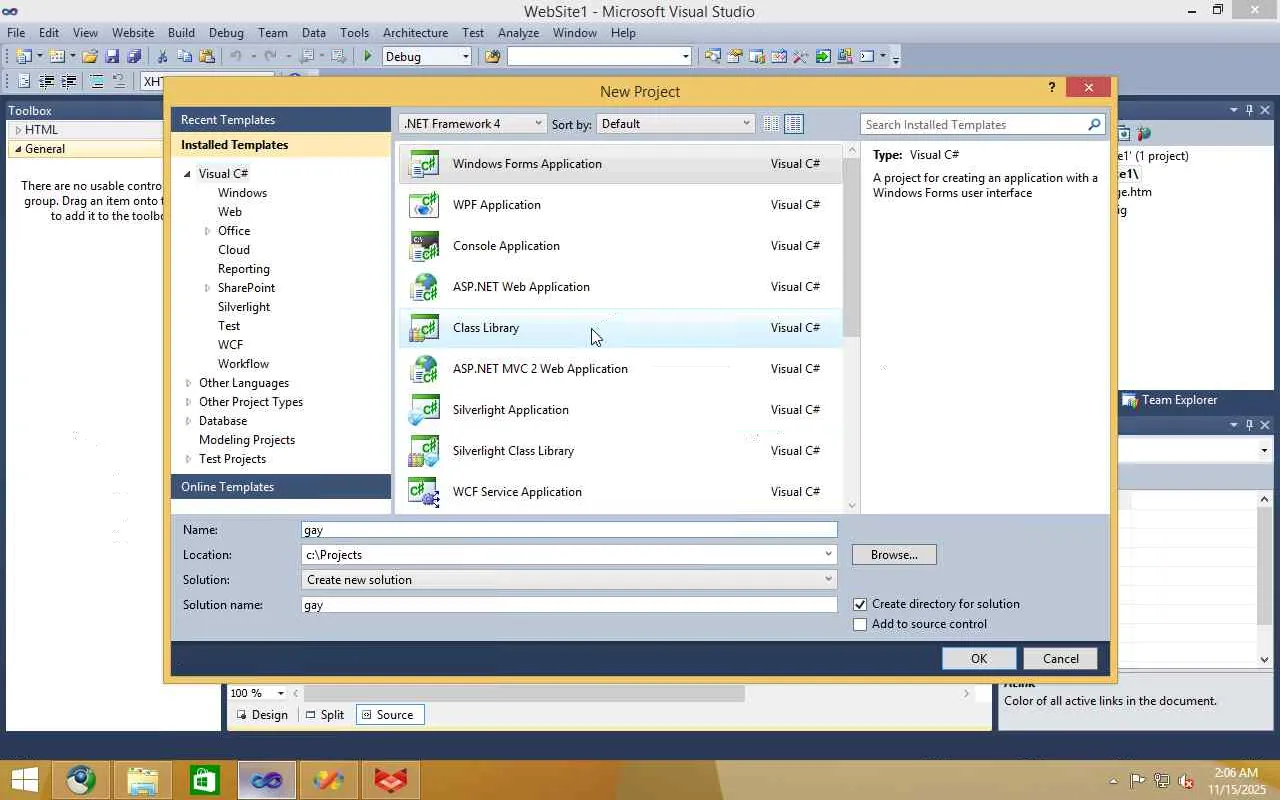
Task: Switch templates list to small icons view
Action: [771, 124]
